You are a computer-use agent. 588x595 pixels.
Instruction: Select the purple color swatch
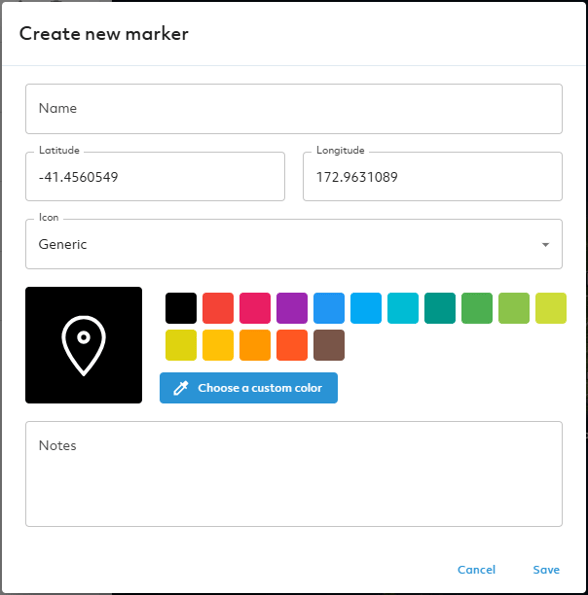click(292, 308)
